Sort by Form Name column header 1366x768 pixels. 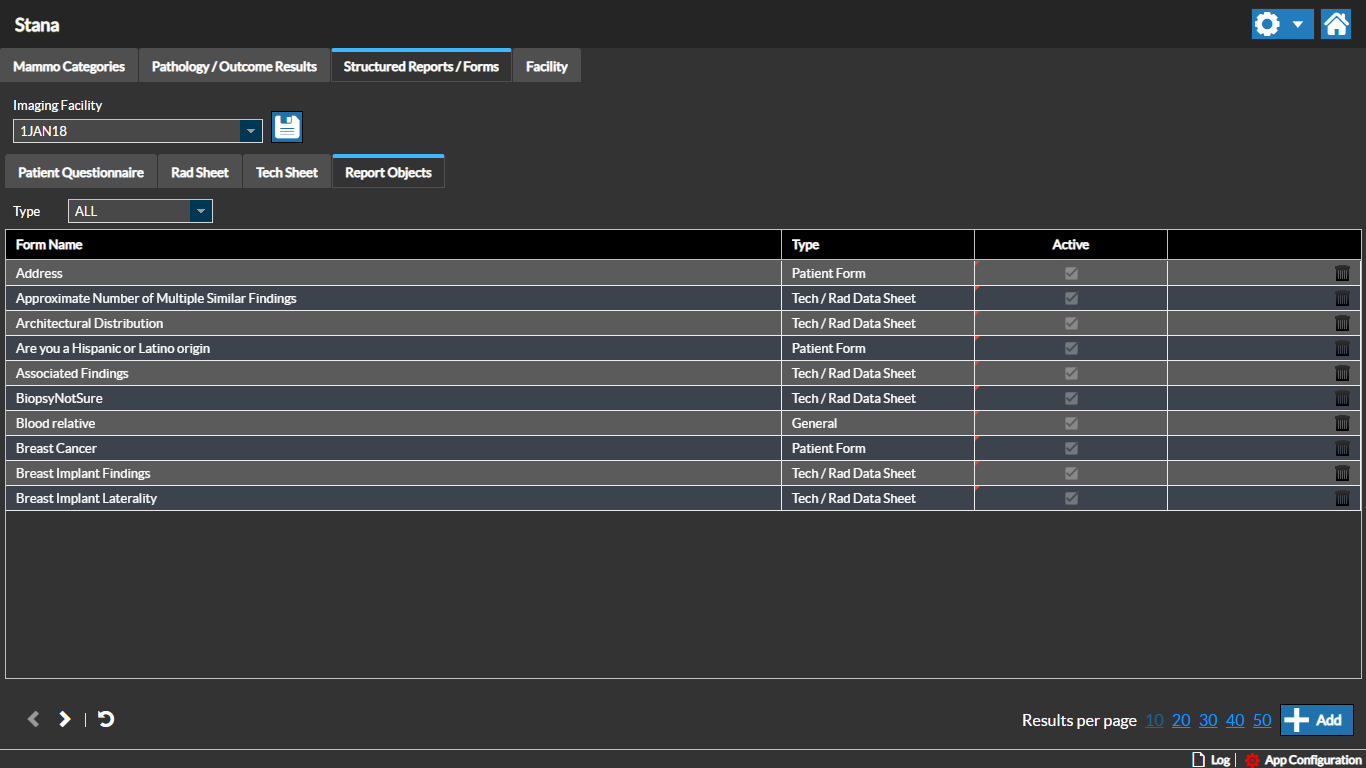(x=50, y=245)
